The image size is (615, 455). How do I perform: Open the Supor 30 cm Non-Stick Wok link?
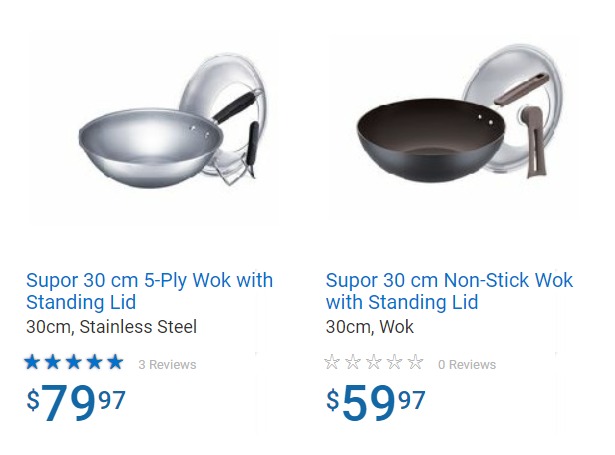tap(449, 291)
